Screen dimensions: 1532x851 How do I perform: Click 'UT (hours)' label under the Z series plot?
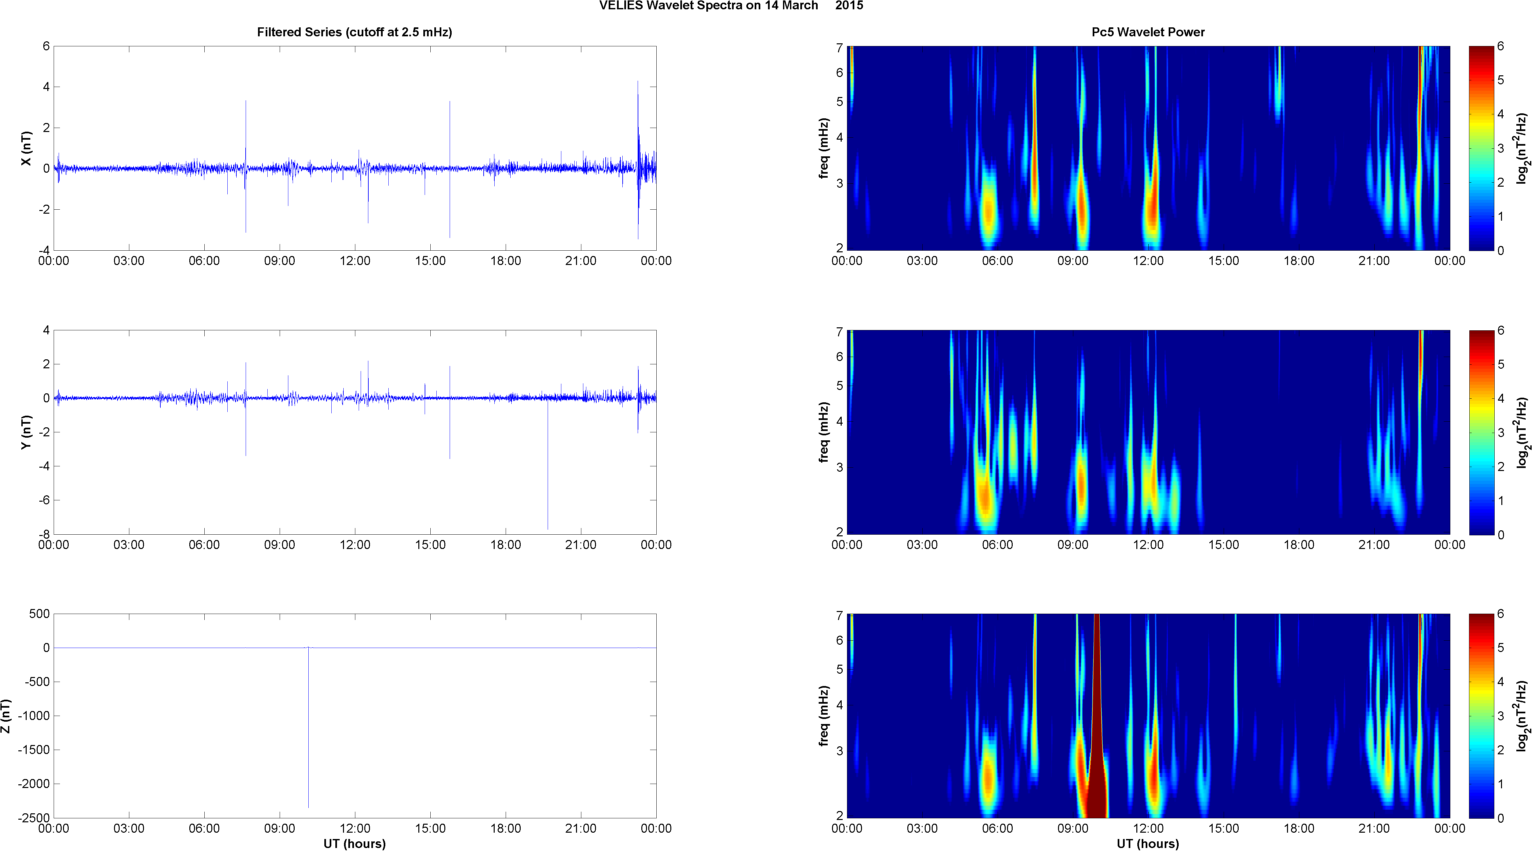point(354,844)
